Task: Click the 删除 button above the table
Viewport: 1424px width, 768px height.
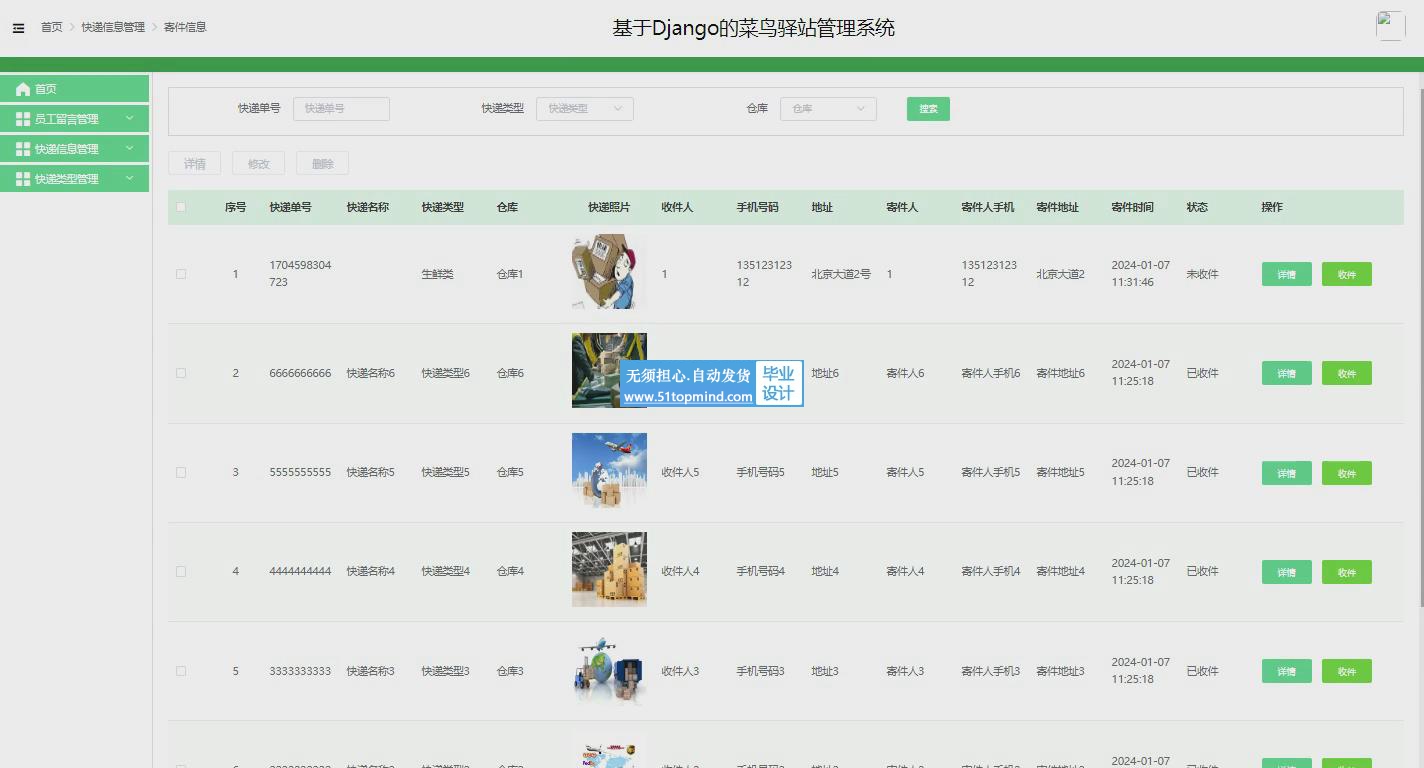Action: 322,164
